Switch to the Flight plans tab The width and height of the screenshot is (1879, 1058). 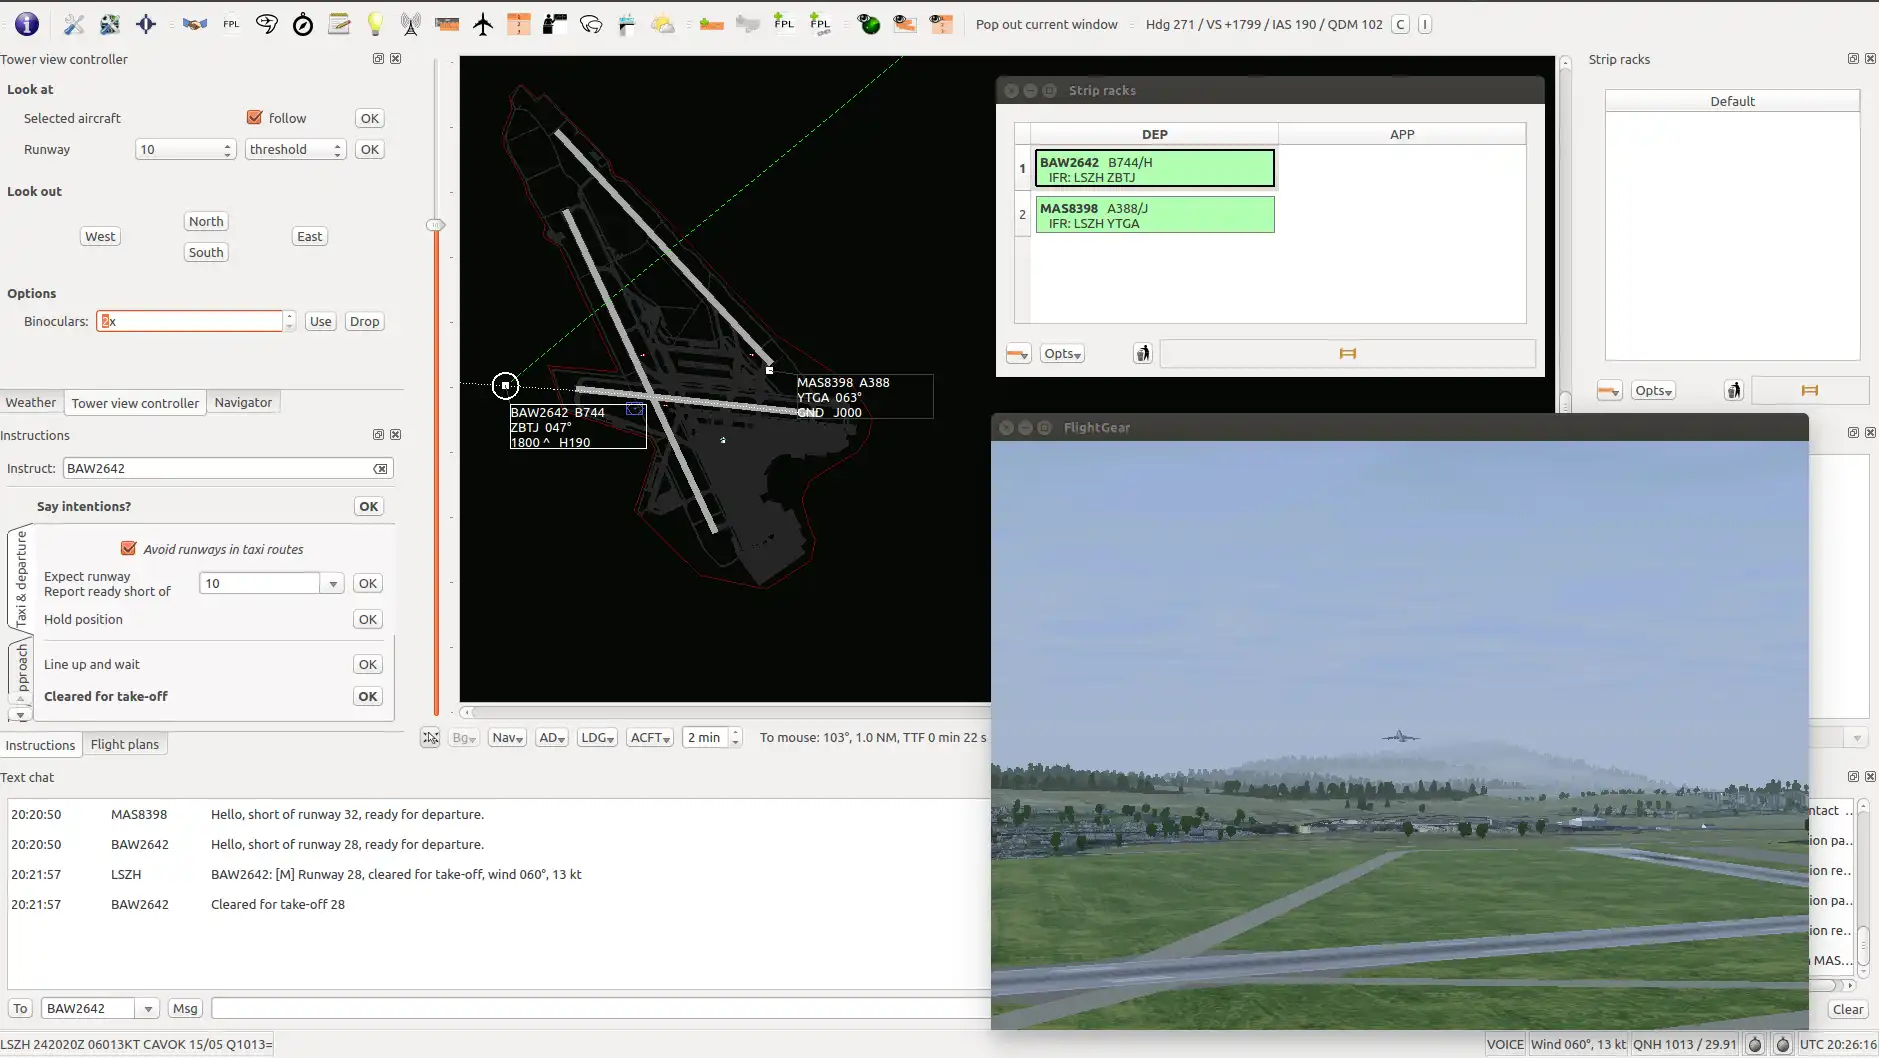[124, 744]
